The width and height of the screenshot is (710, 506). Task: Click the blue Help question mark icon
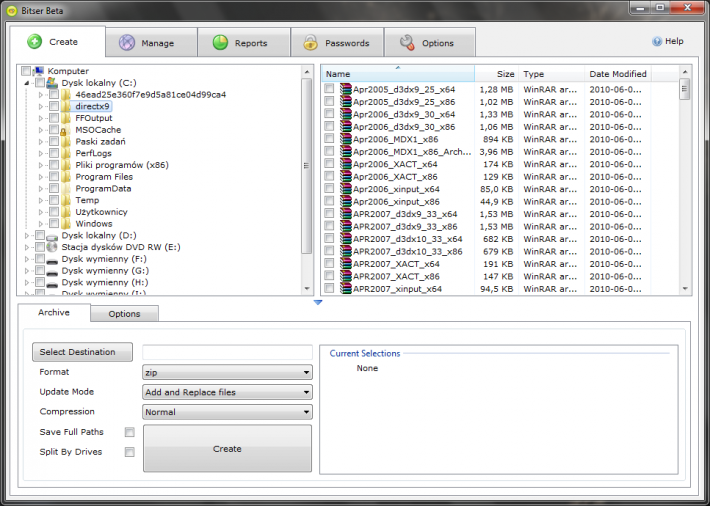[657, 42]
